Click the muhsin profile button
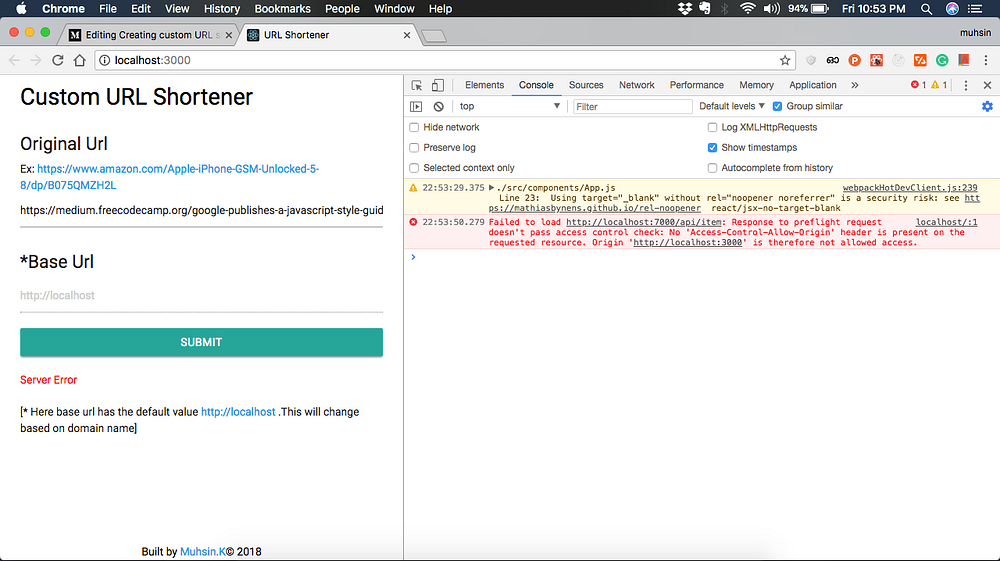This screenshot has height=561, width=1000. (975, 33)
